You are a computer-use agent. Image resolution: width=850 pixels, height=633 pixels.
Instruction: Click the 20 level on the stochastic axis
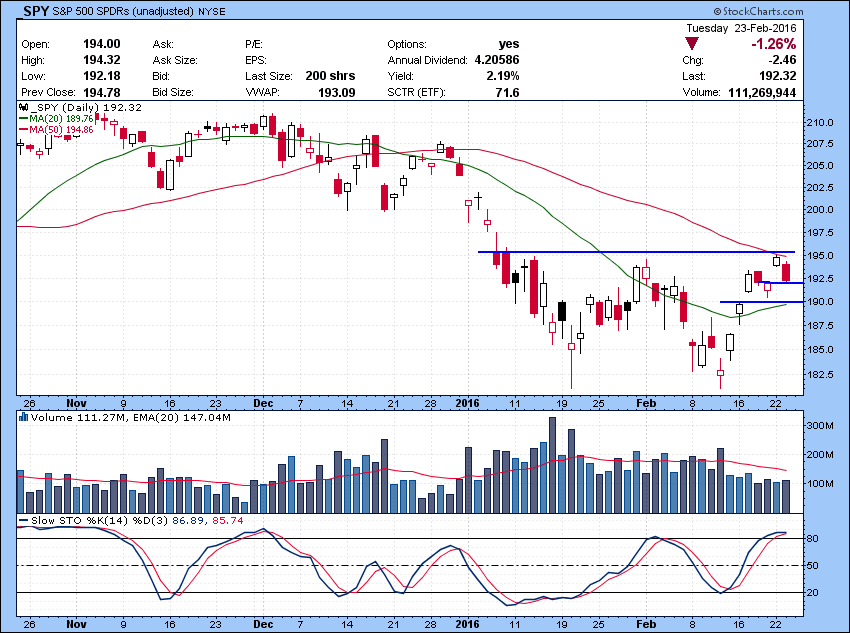coord(812,592)
